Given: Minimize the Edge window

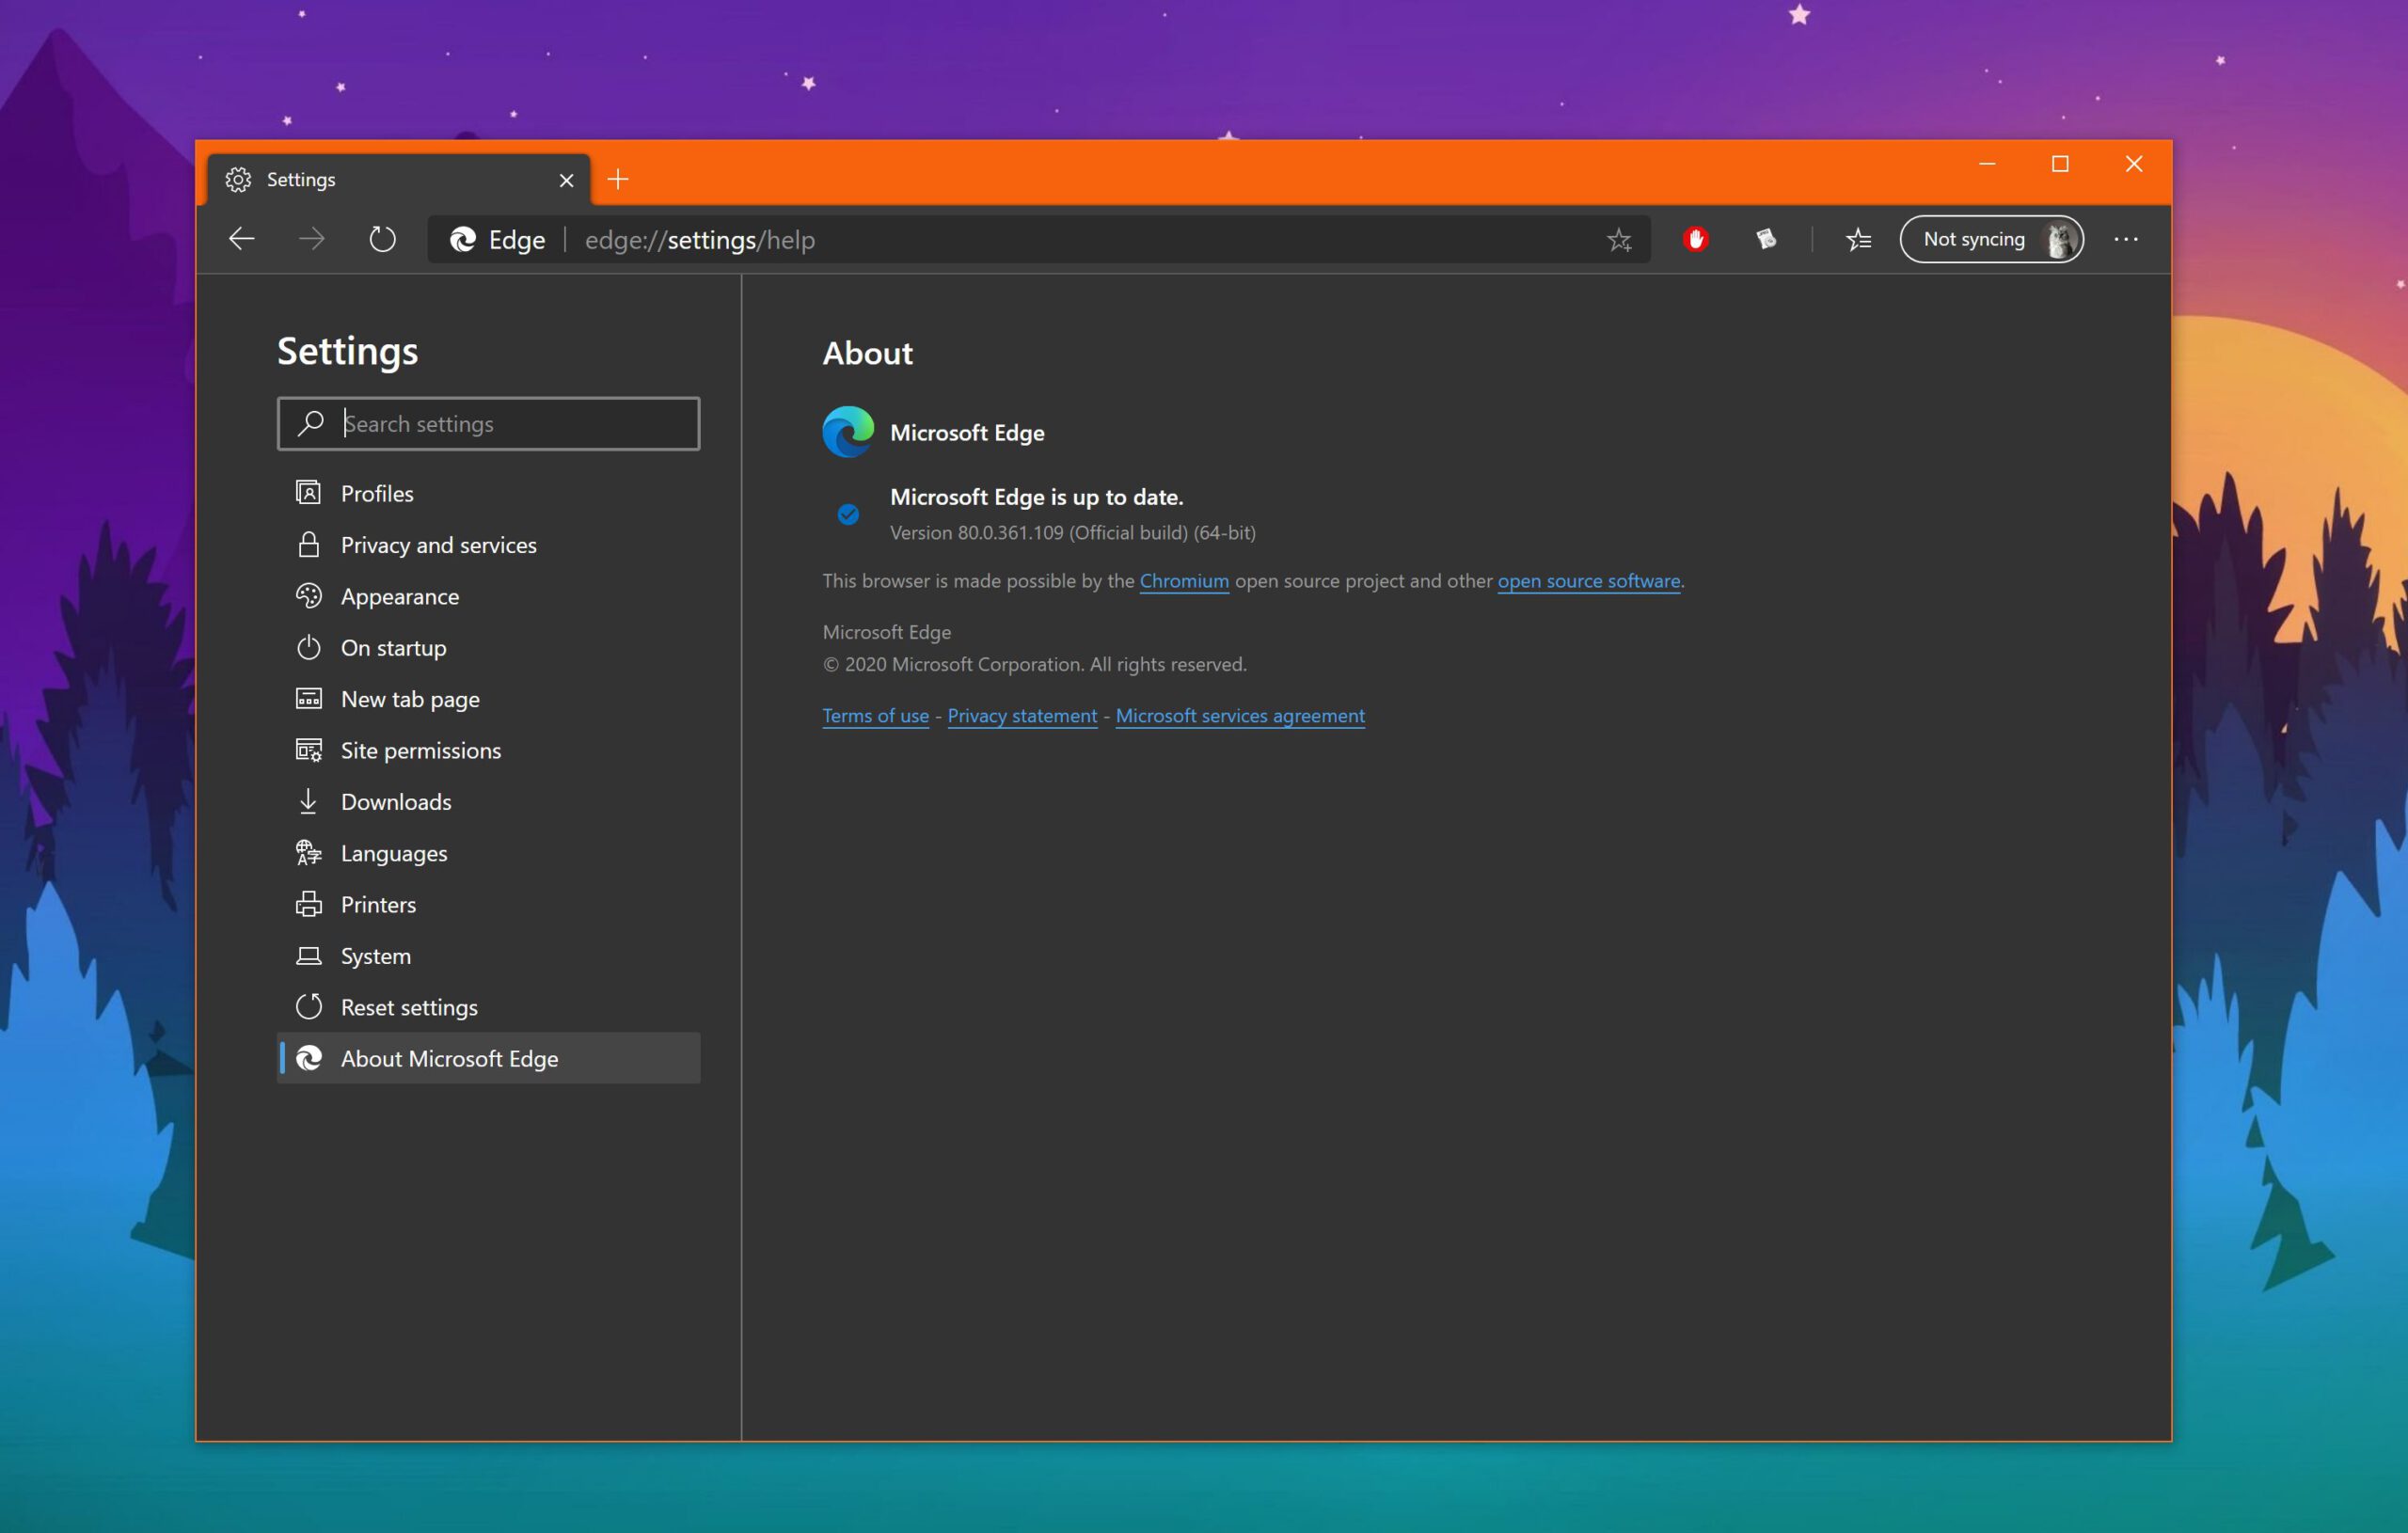Looking at the screenshot, I should [x=1987, y=164].
